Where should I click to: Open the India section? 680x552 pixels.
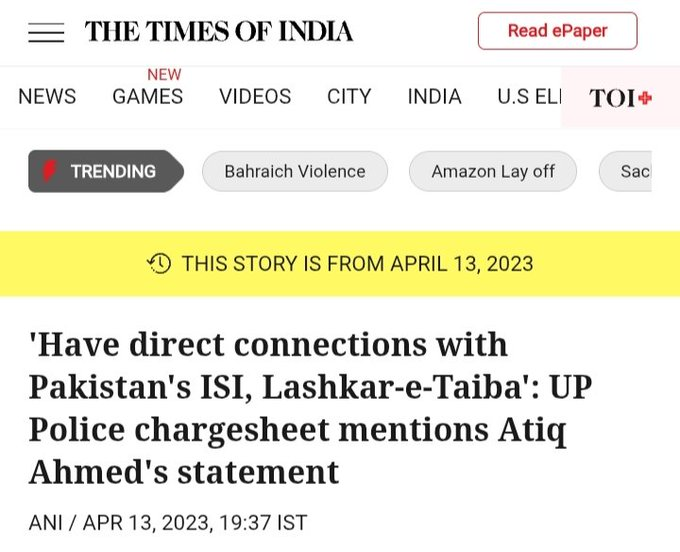pyautogui.click(x=435, y=96)
